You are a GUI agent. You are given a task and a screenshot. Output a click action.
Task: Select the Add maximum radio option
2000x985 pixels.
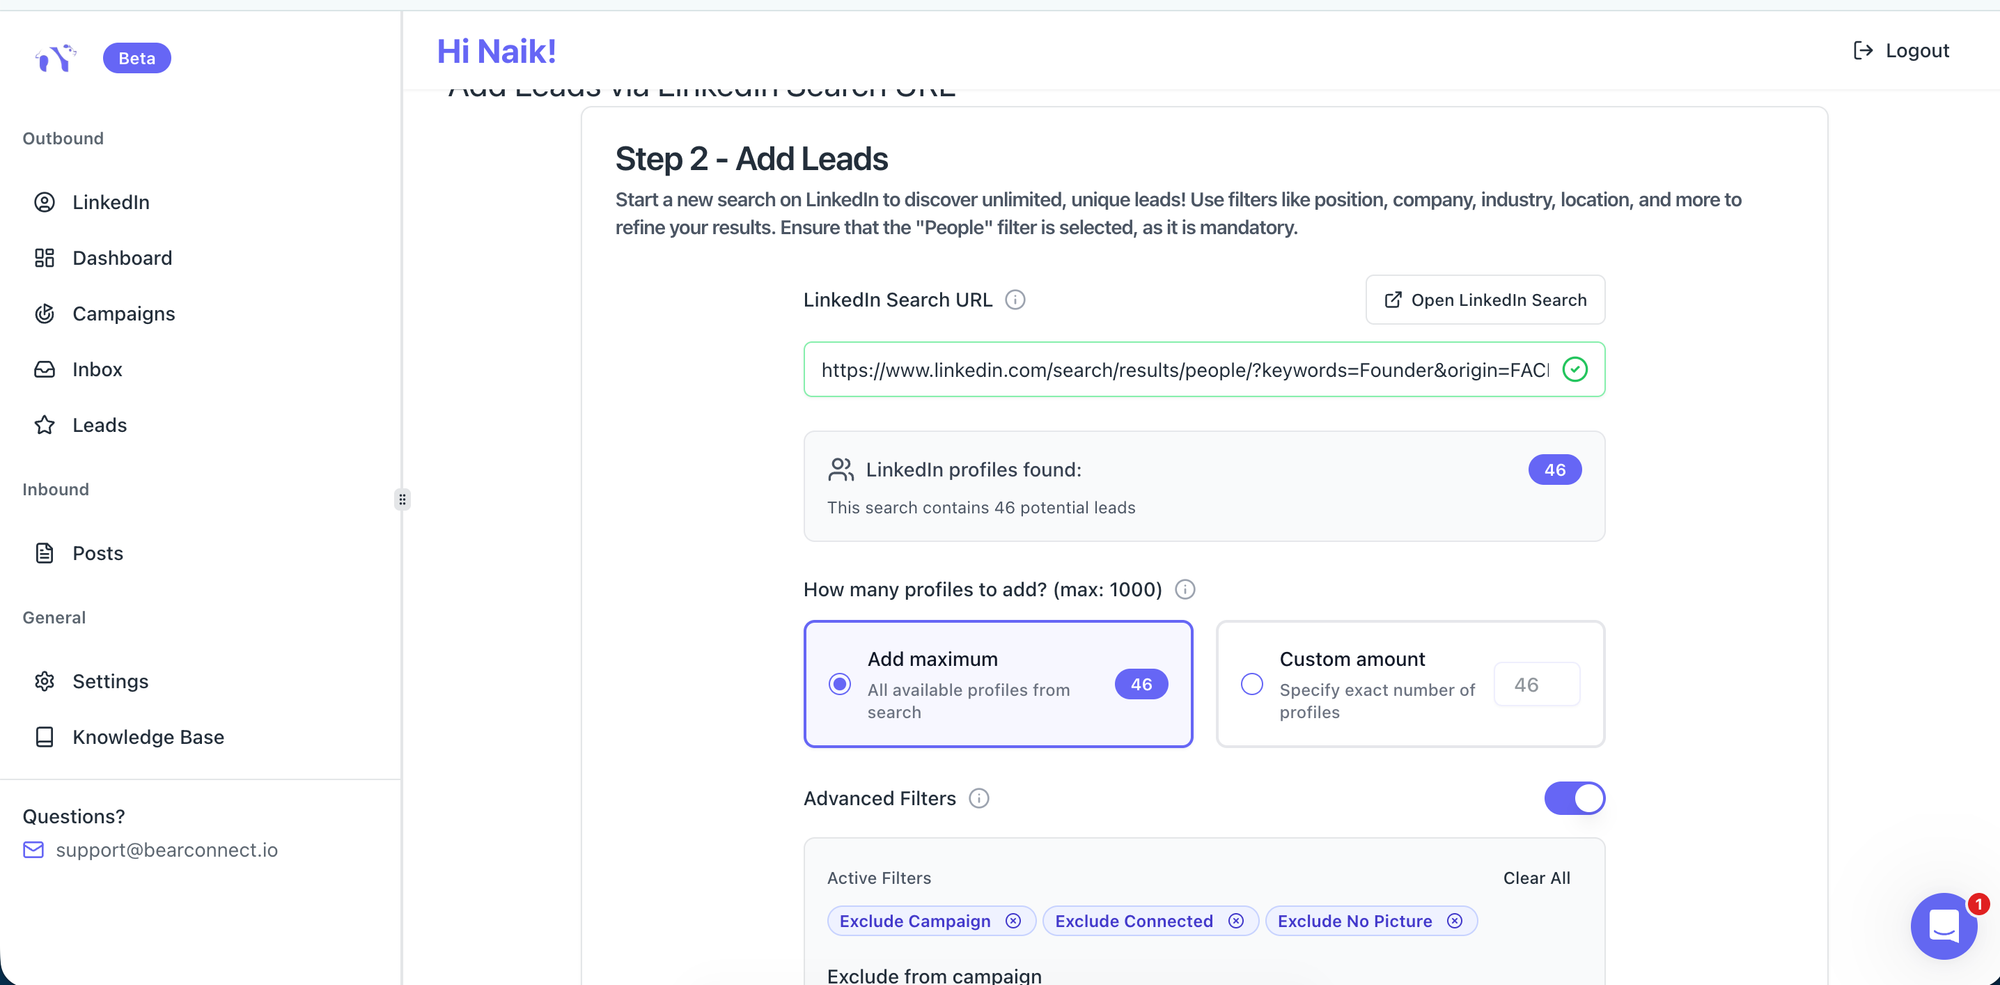[840, 684]
